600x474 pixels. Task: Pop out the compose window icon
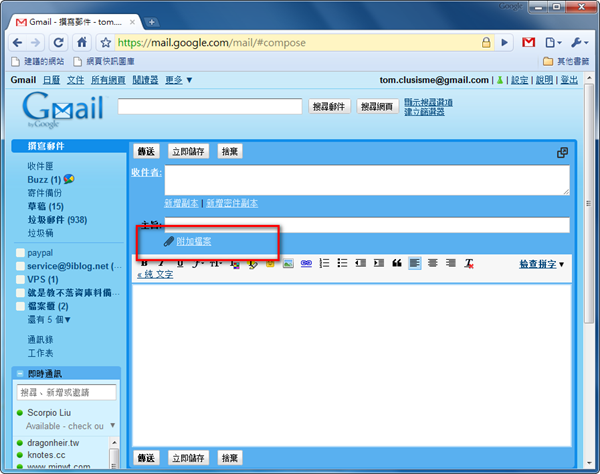click(x=562, y=153)
